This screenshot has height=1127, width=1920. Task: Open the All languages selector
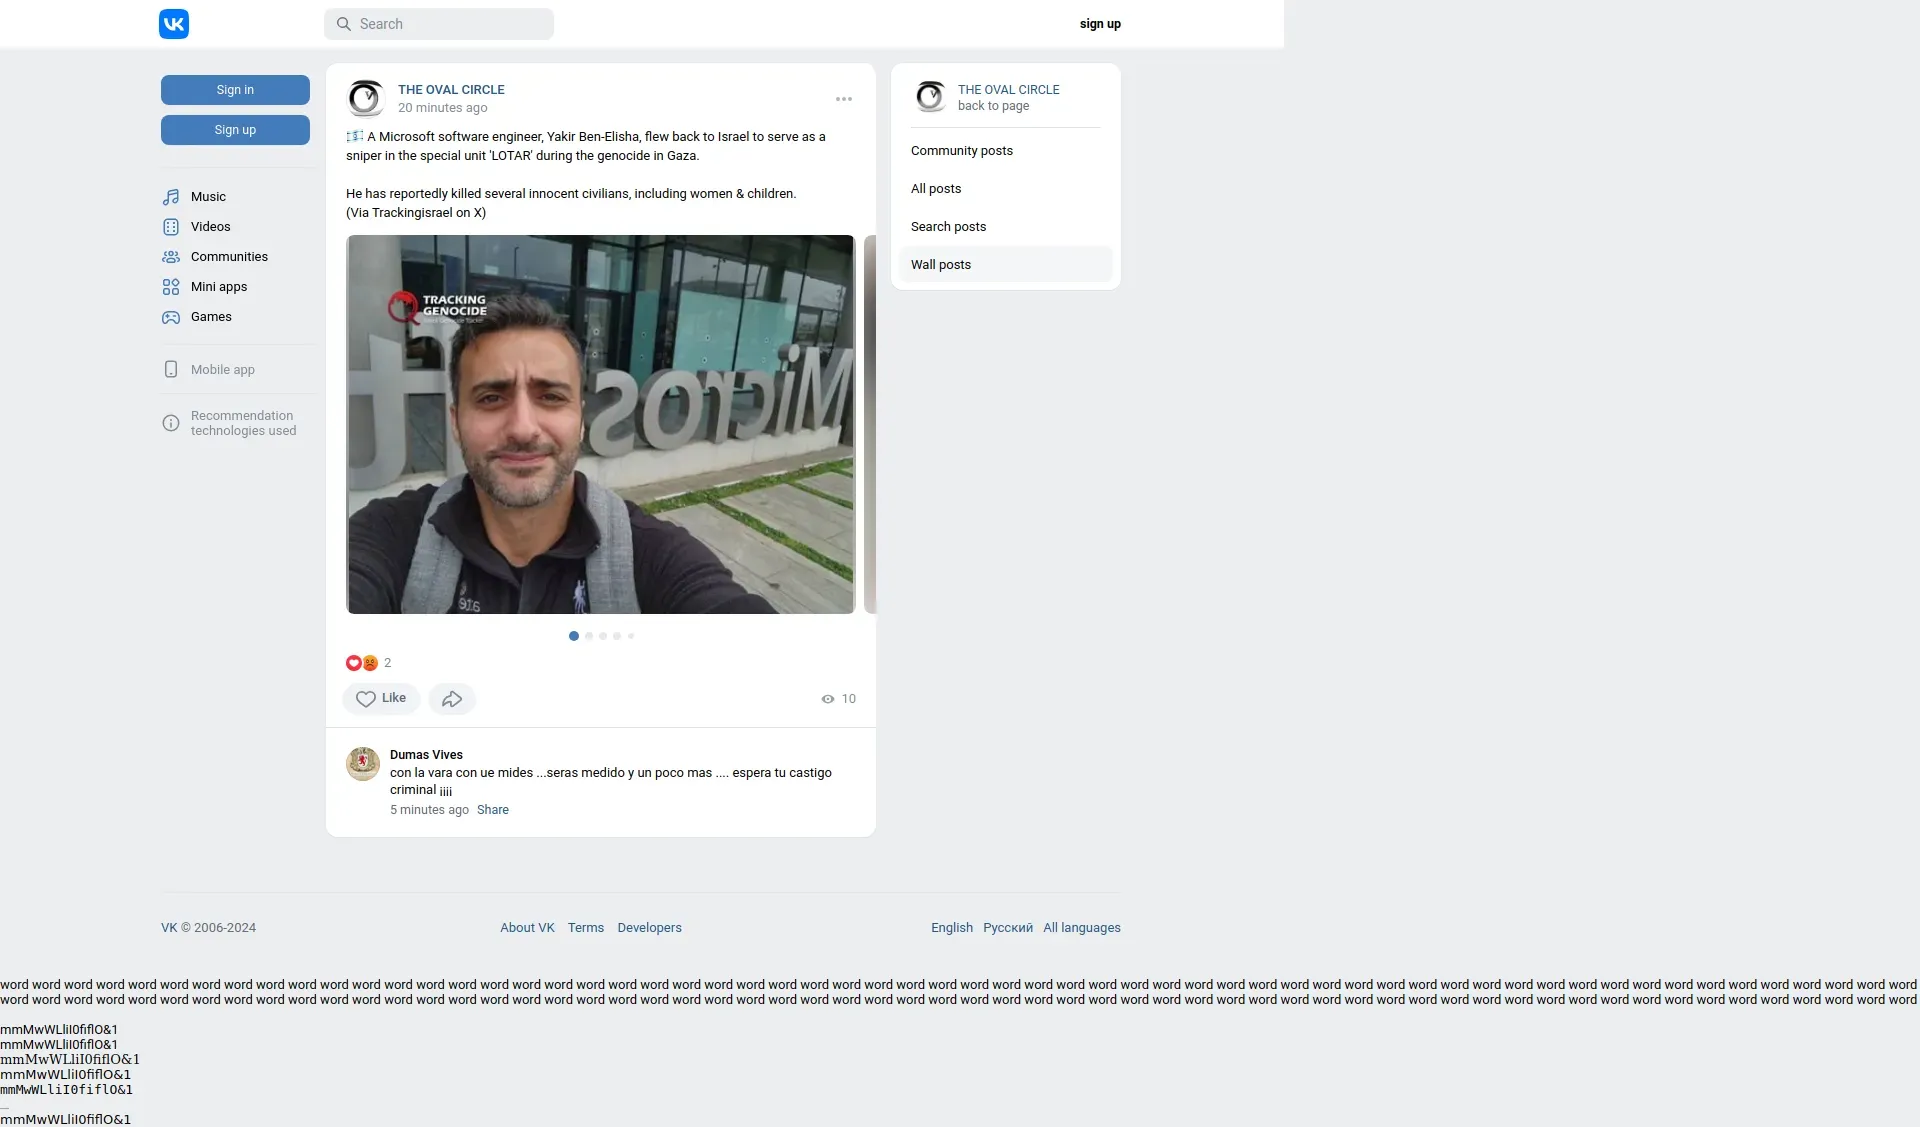click(1081, 928)
